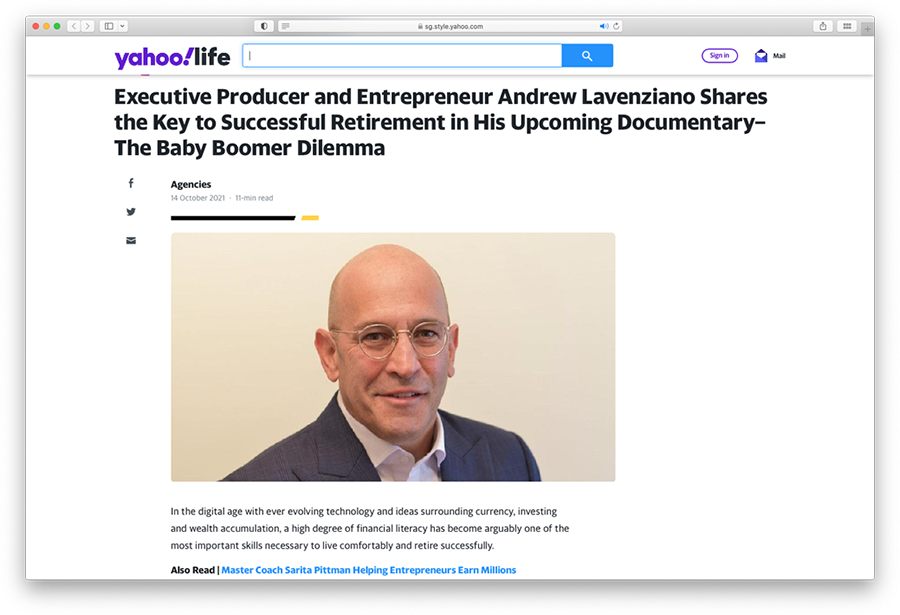This screenshot has width=900, height=615.
Task: Focus the Yahoo search input field
Action: [x=402, y=56]
